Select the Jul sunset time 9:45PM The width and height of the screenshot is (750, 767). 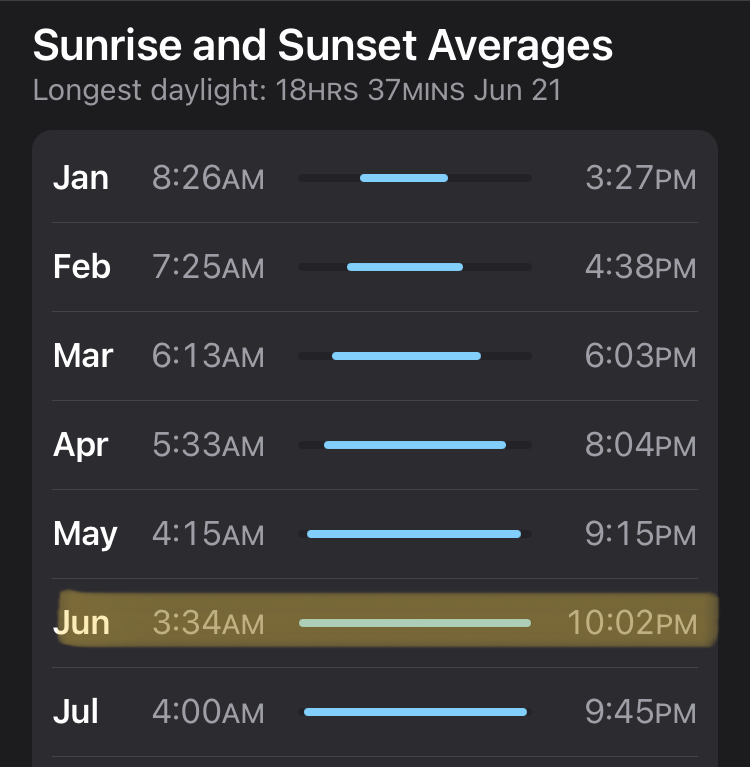tap(640, 712)
